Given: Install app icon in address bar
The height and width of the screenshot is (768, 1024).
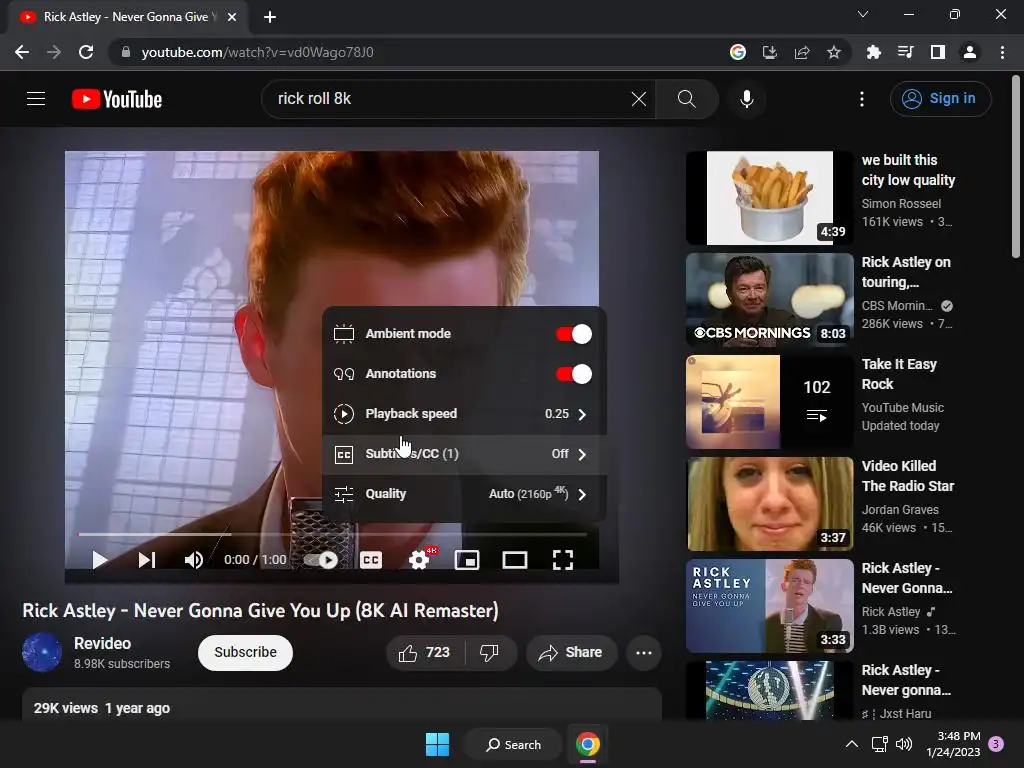Looking at the screenshot, I should point(769,52).
